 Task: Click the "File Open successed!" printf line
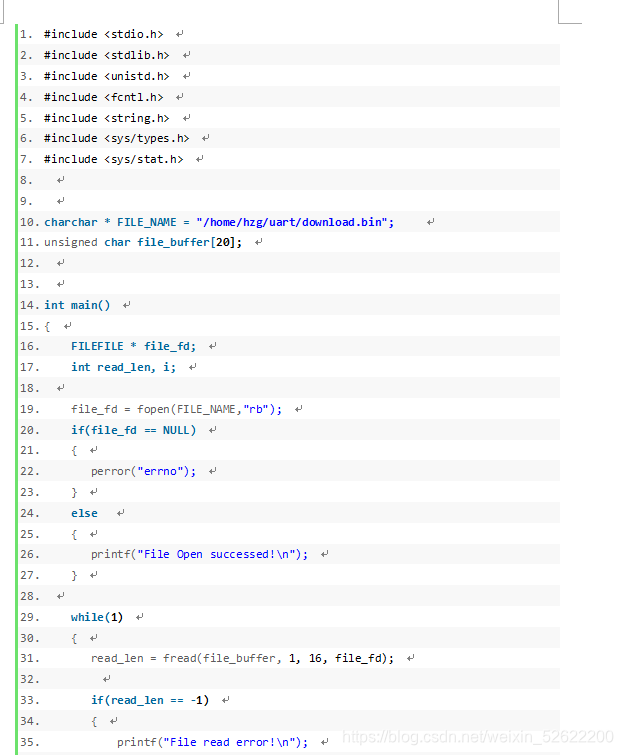tap(199, 555)
